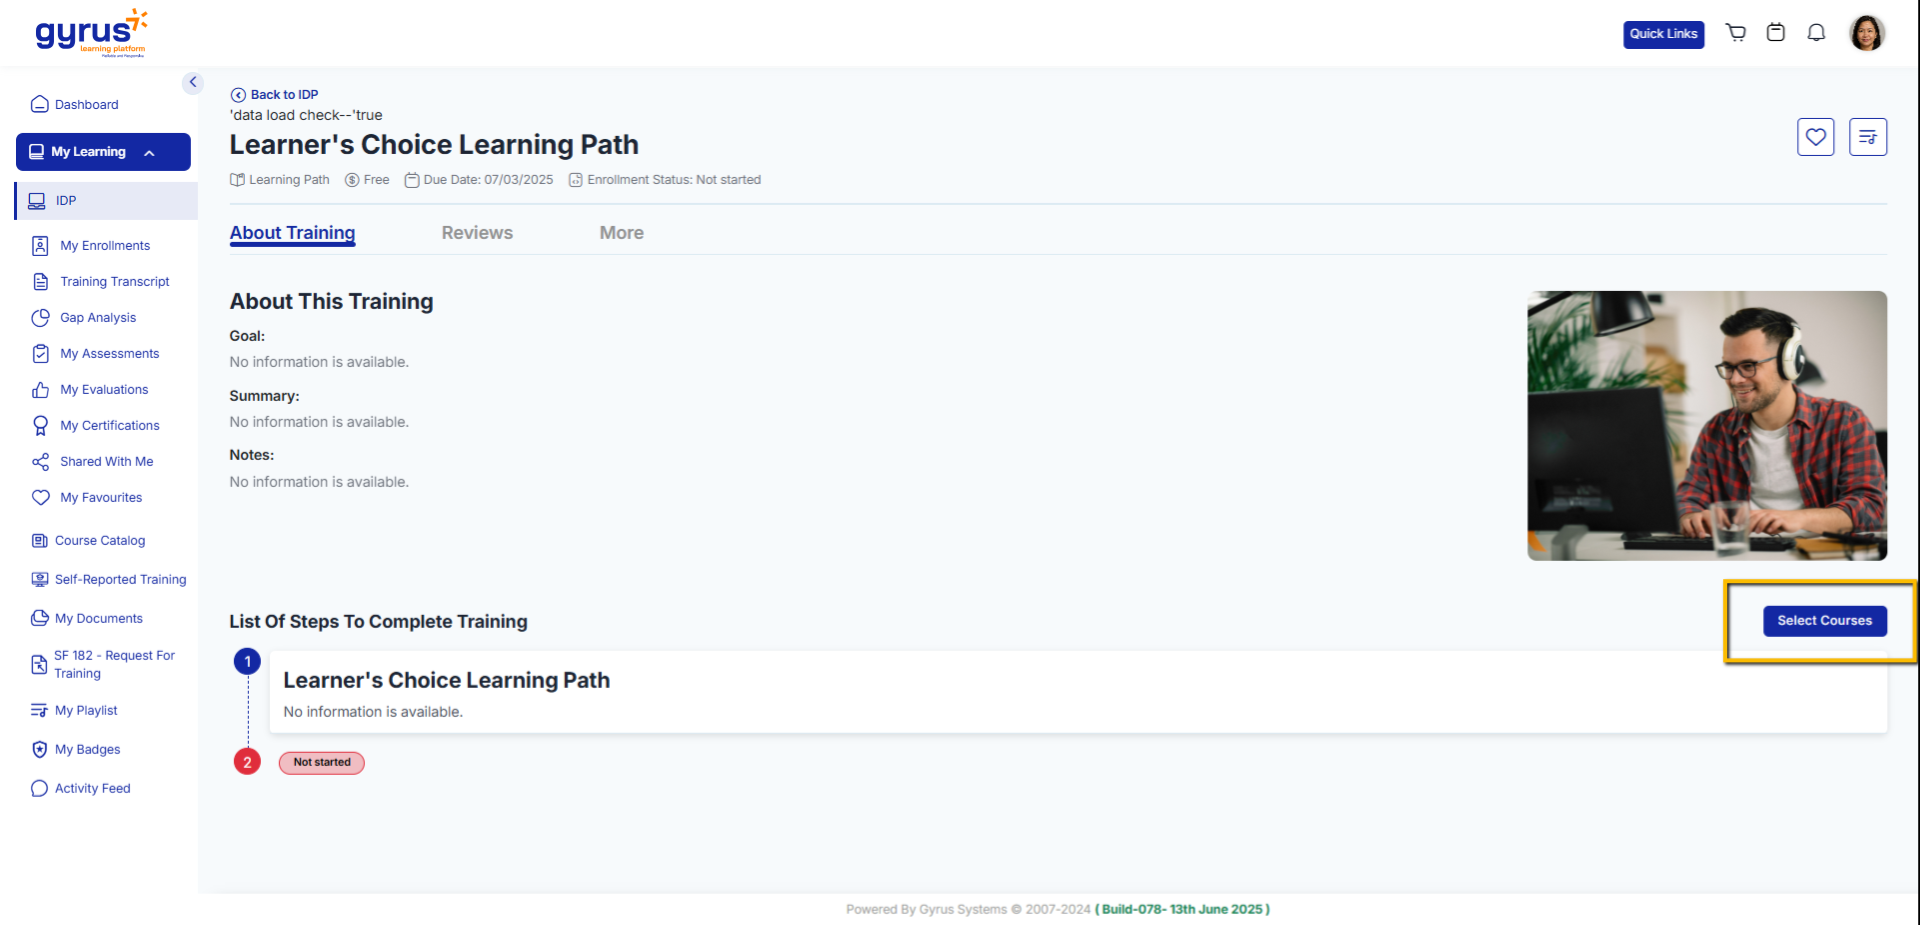Open My Enrollments
Viewport: 1920px width, 925px height.
click(x=91, y=246)
